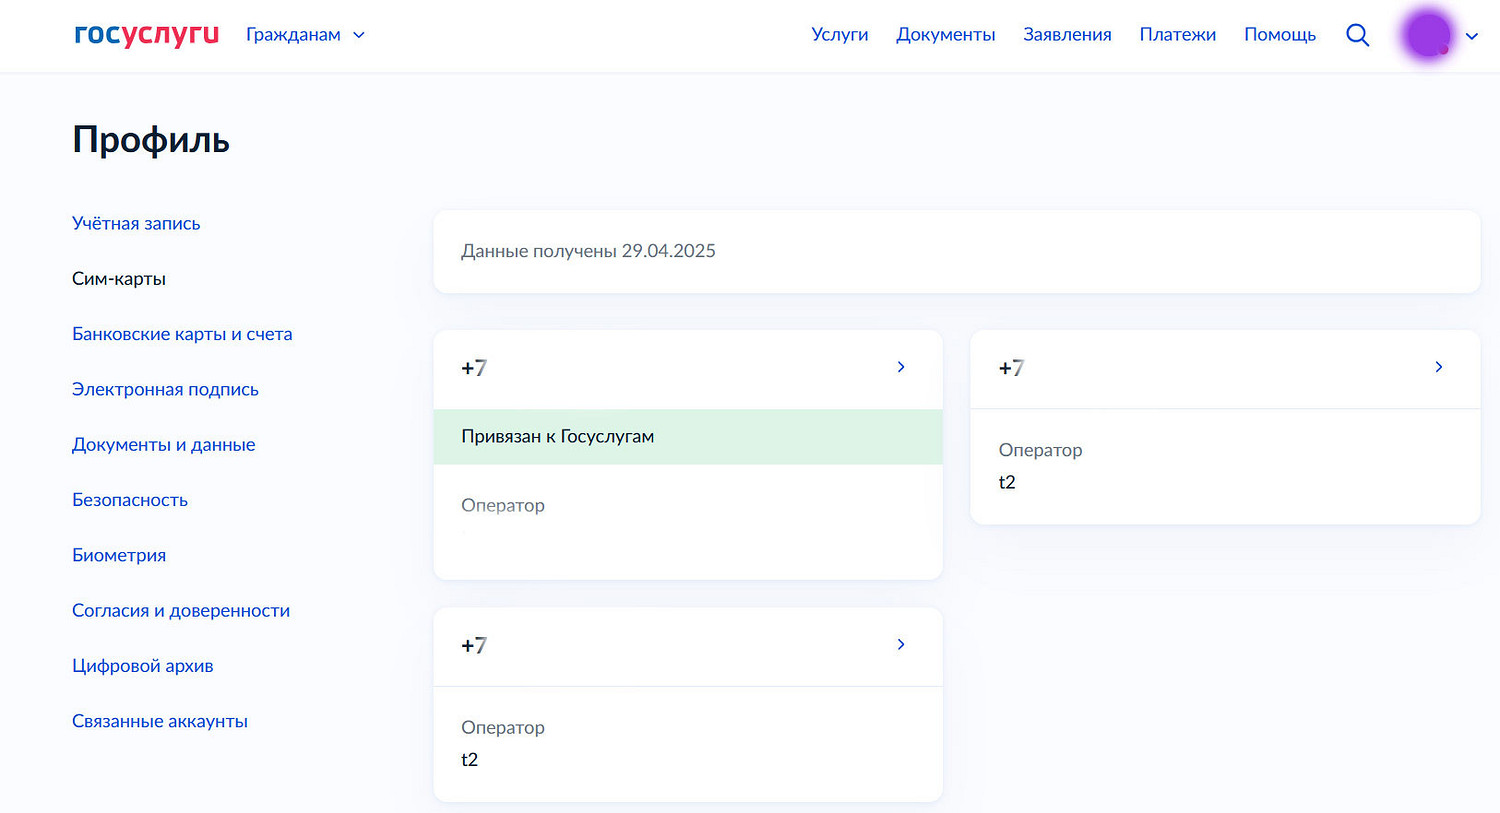Open SIM card linked to Госуслуги chevron

(900, 367)
